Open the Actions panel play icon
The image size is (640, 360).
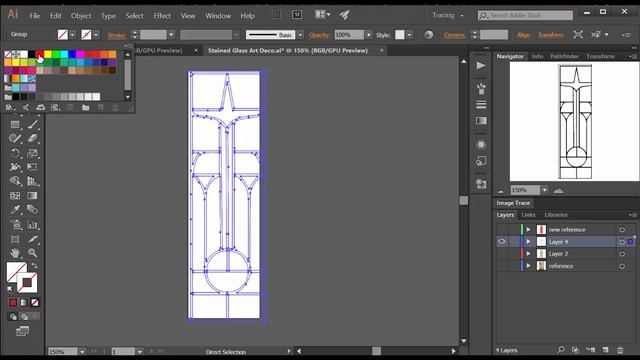tap(481, 66)
